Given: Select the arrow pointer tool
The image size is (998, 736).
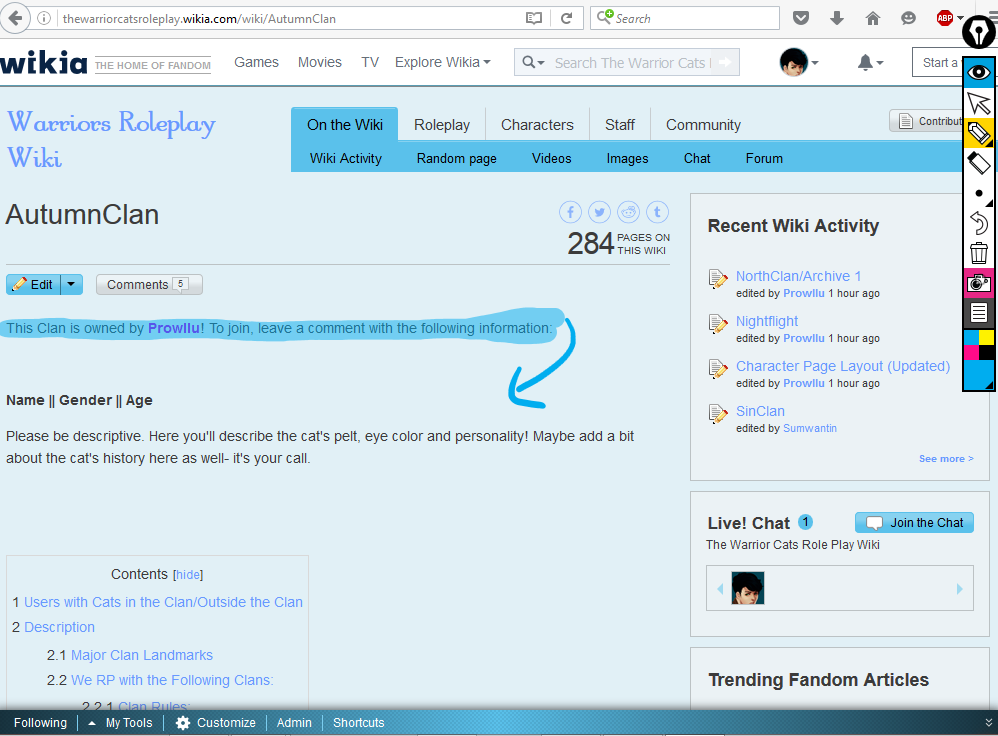Looking at the screenshot, I should pos(978,103).
